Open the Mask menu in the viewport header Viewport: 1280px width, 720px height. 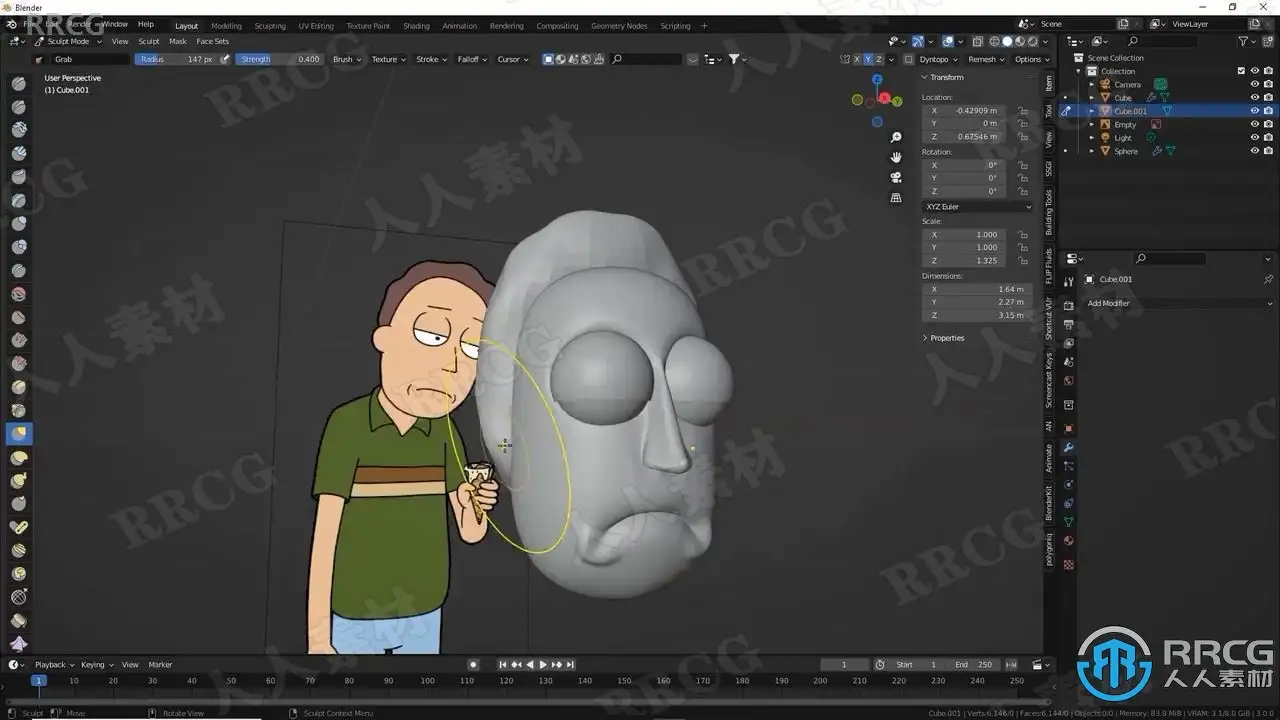(x=178, y=41)
